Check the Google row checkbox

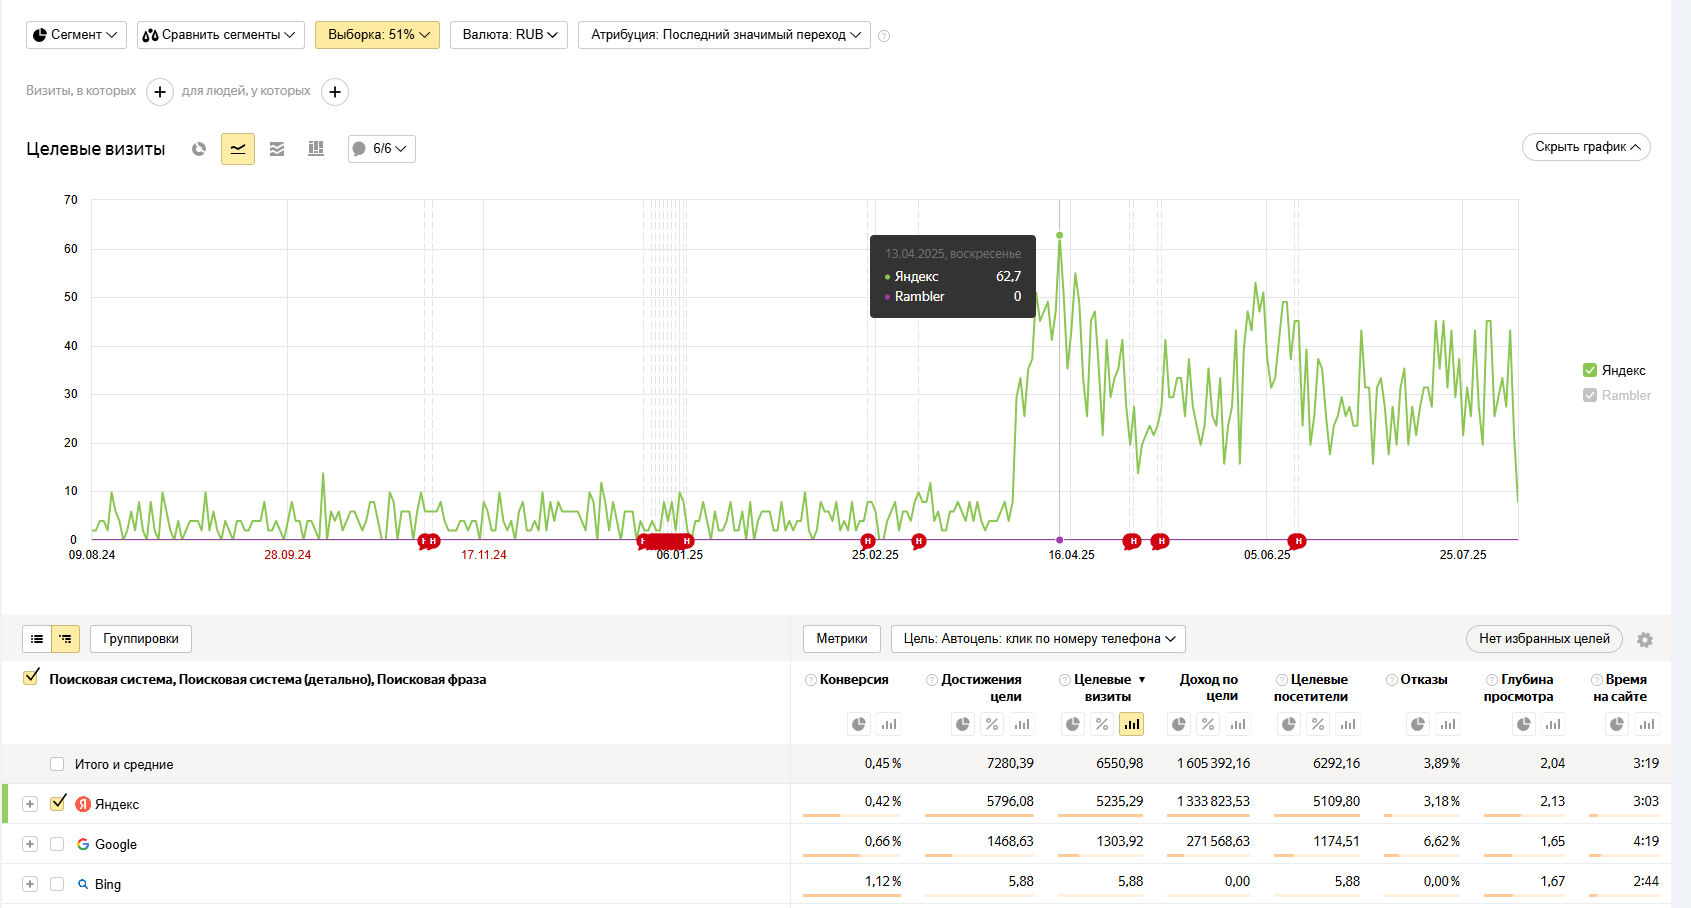(57, 844)
